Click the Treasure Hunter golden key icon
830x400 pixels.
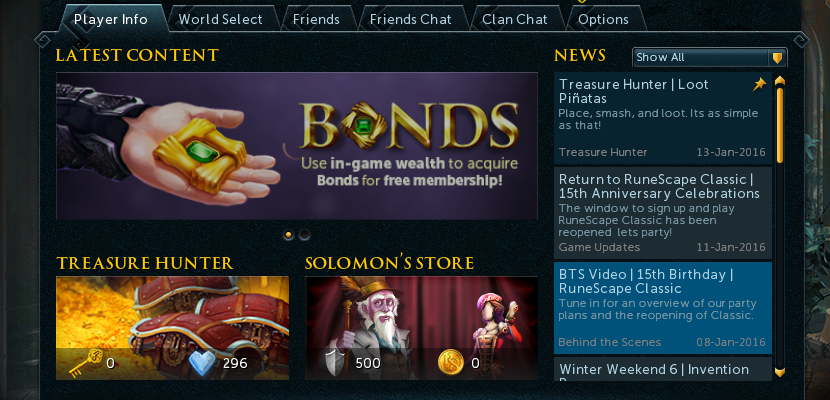click(85, 363)
